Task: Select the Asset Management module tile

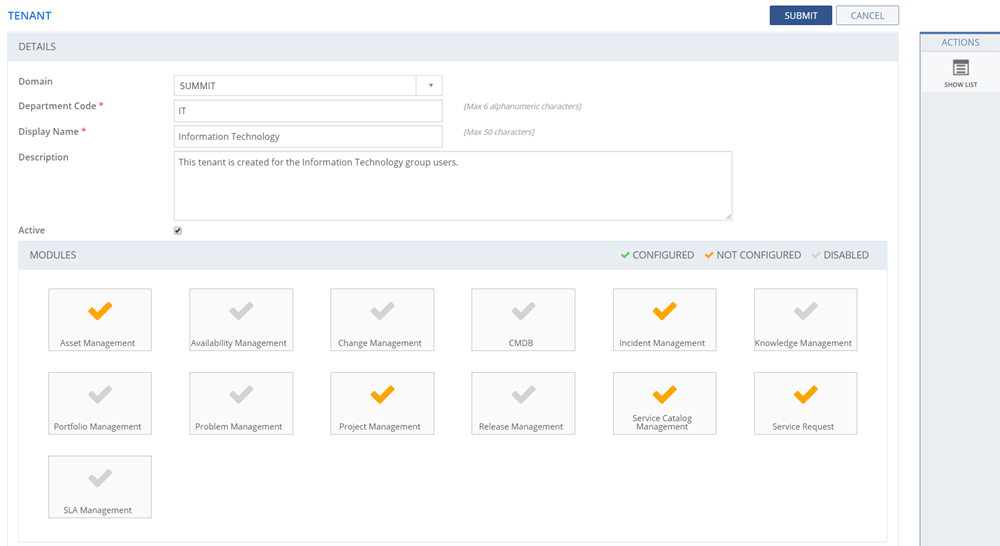Action: [100, 319]
